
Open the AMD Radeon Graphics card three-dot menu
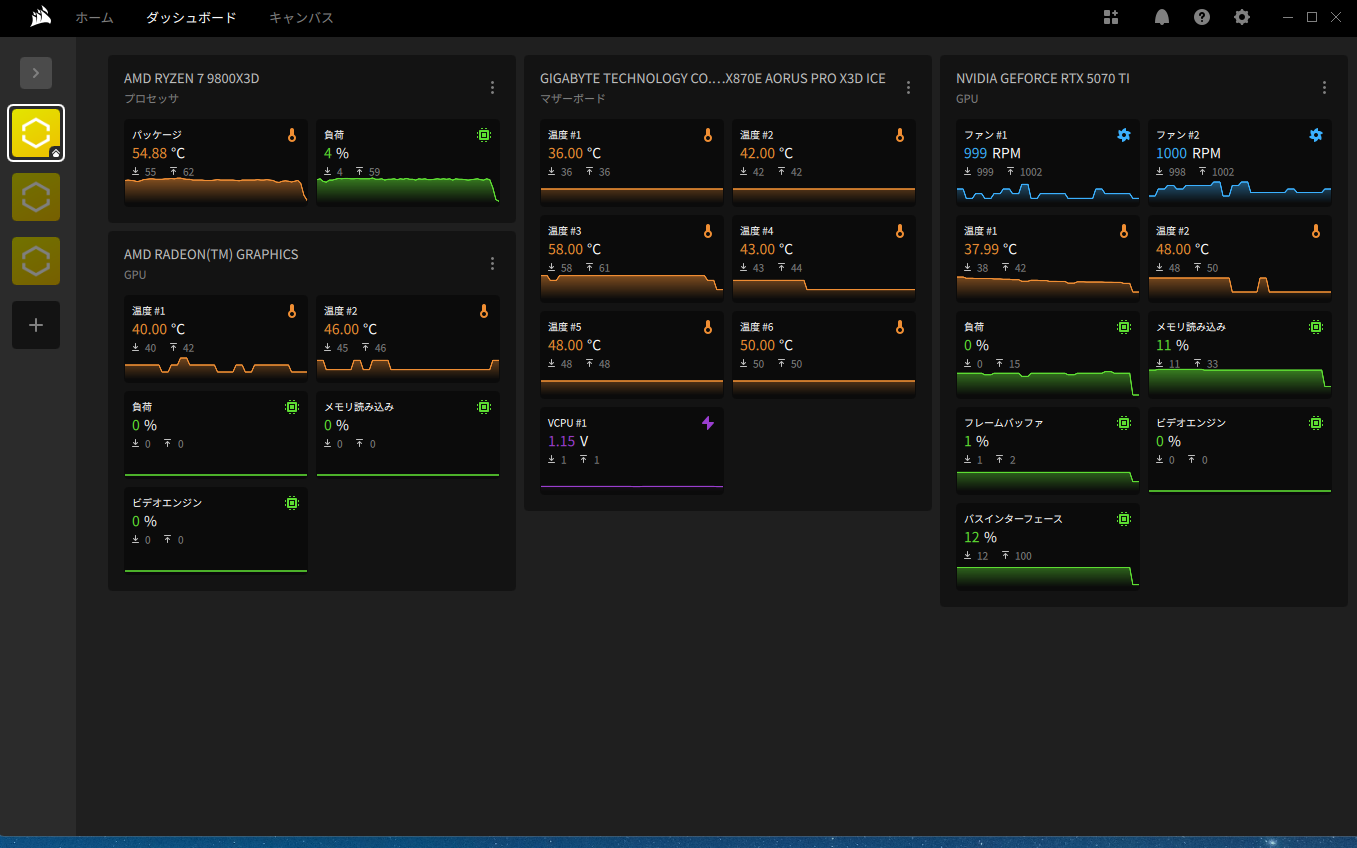492,264
